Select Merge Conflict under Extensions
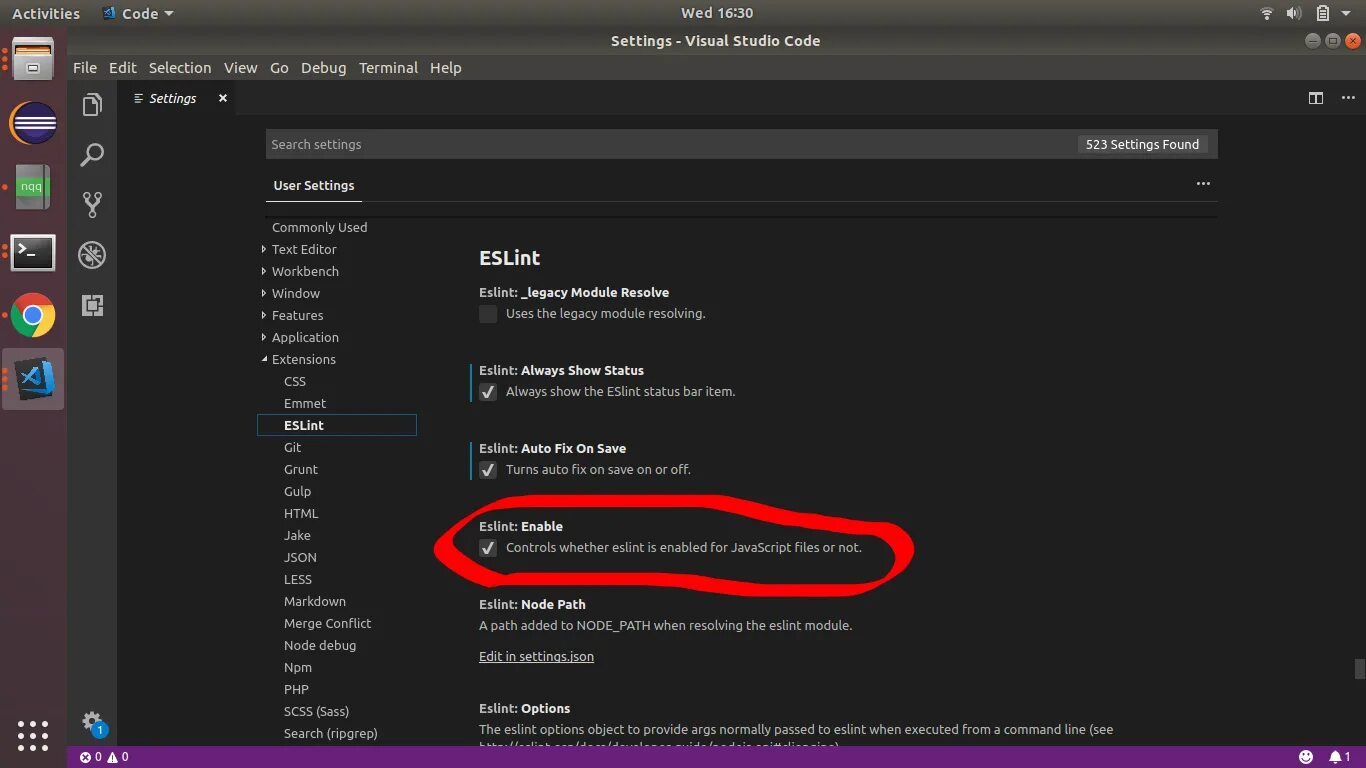The image size is (1366, 768). click(327, 623)
